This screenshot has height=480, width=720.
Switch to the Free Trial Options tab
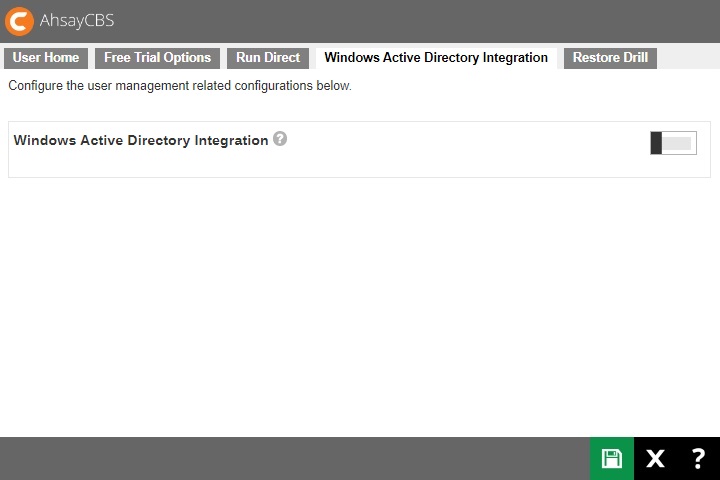(x=158, y=58)
